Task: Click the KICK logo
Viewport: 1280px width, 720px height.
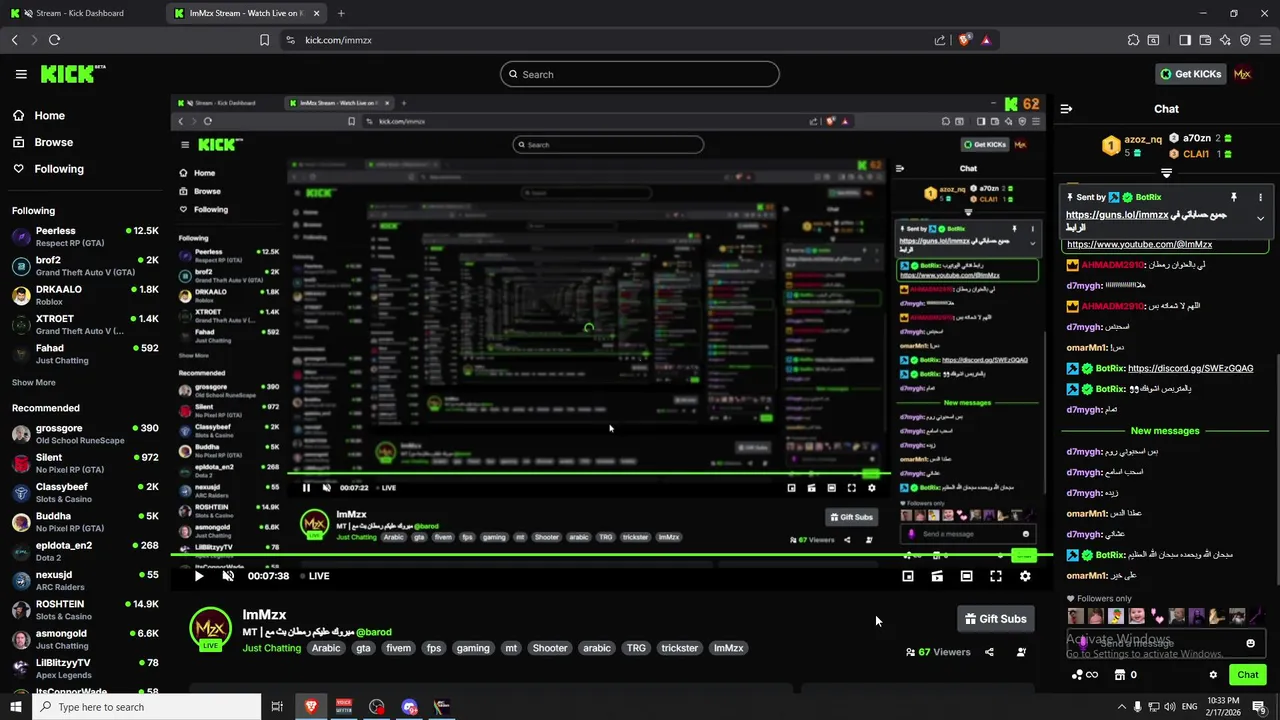Action: pos(72,74)
